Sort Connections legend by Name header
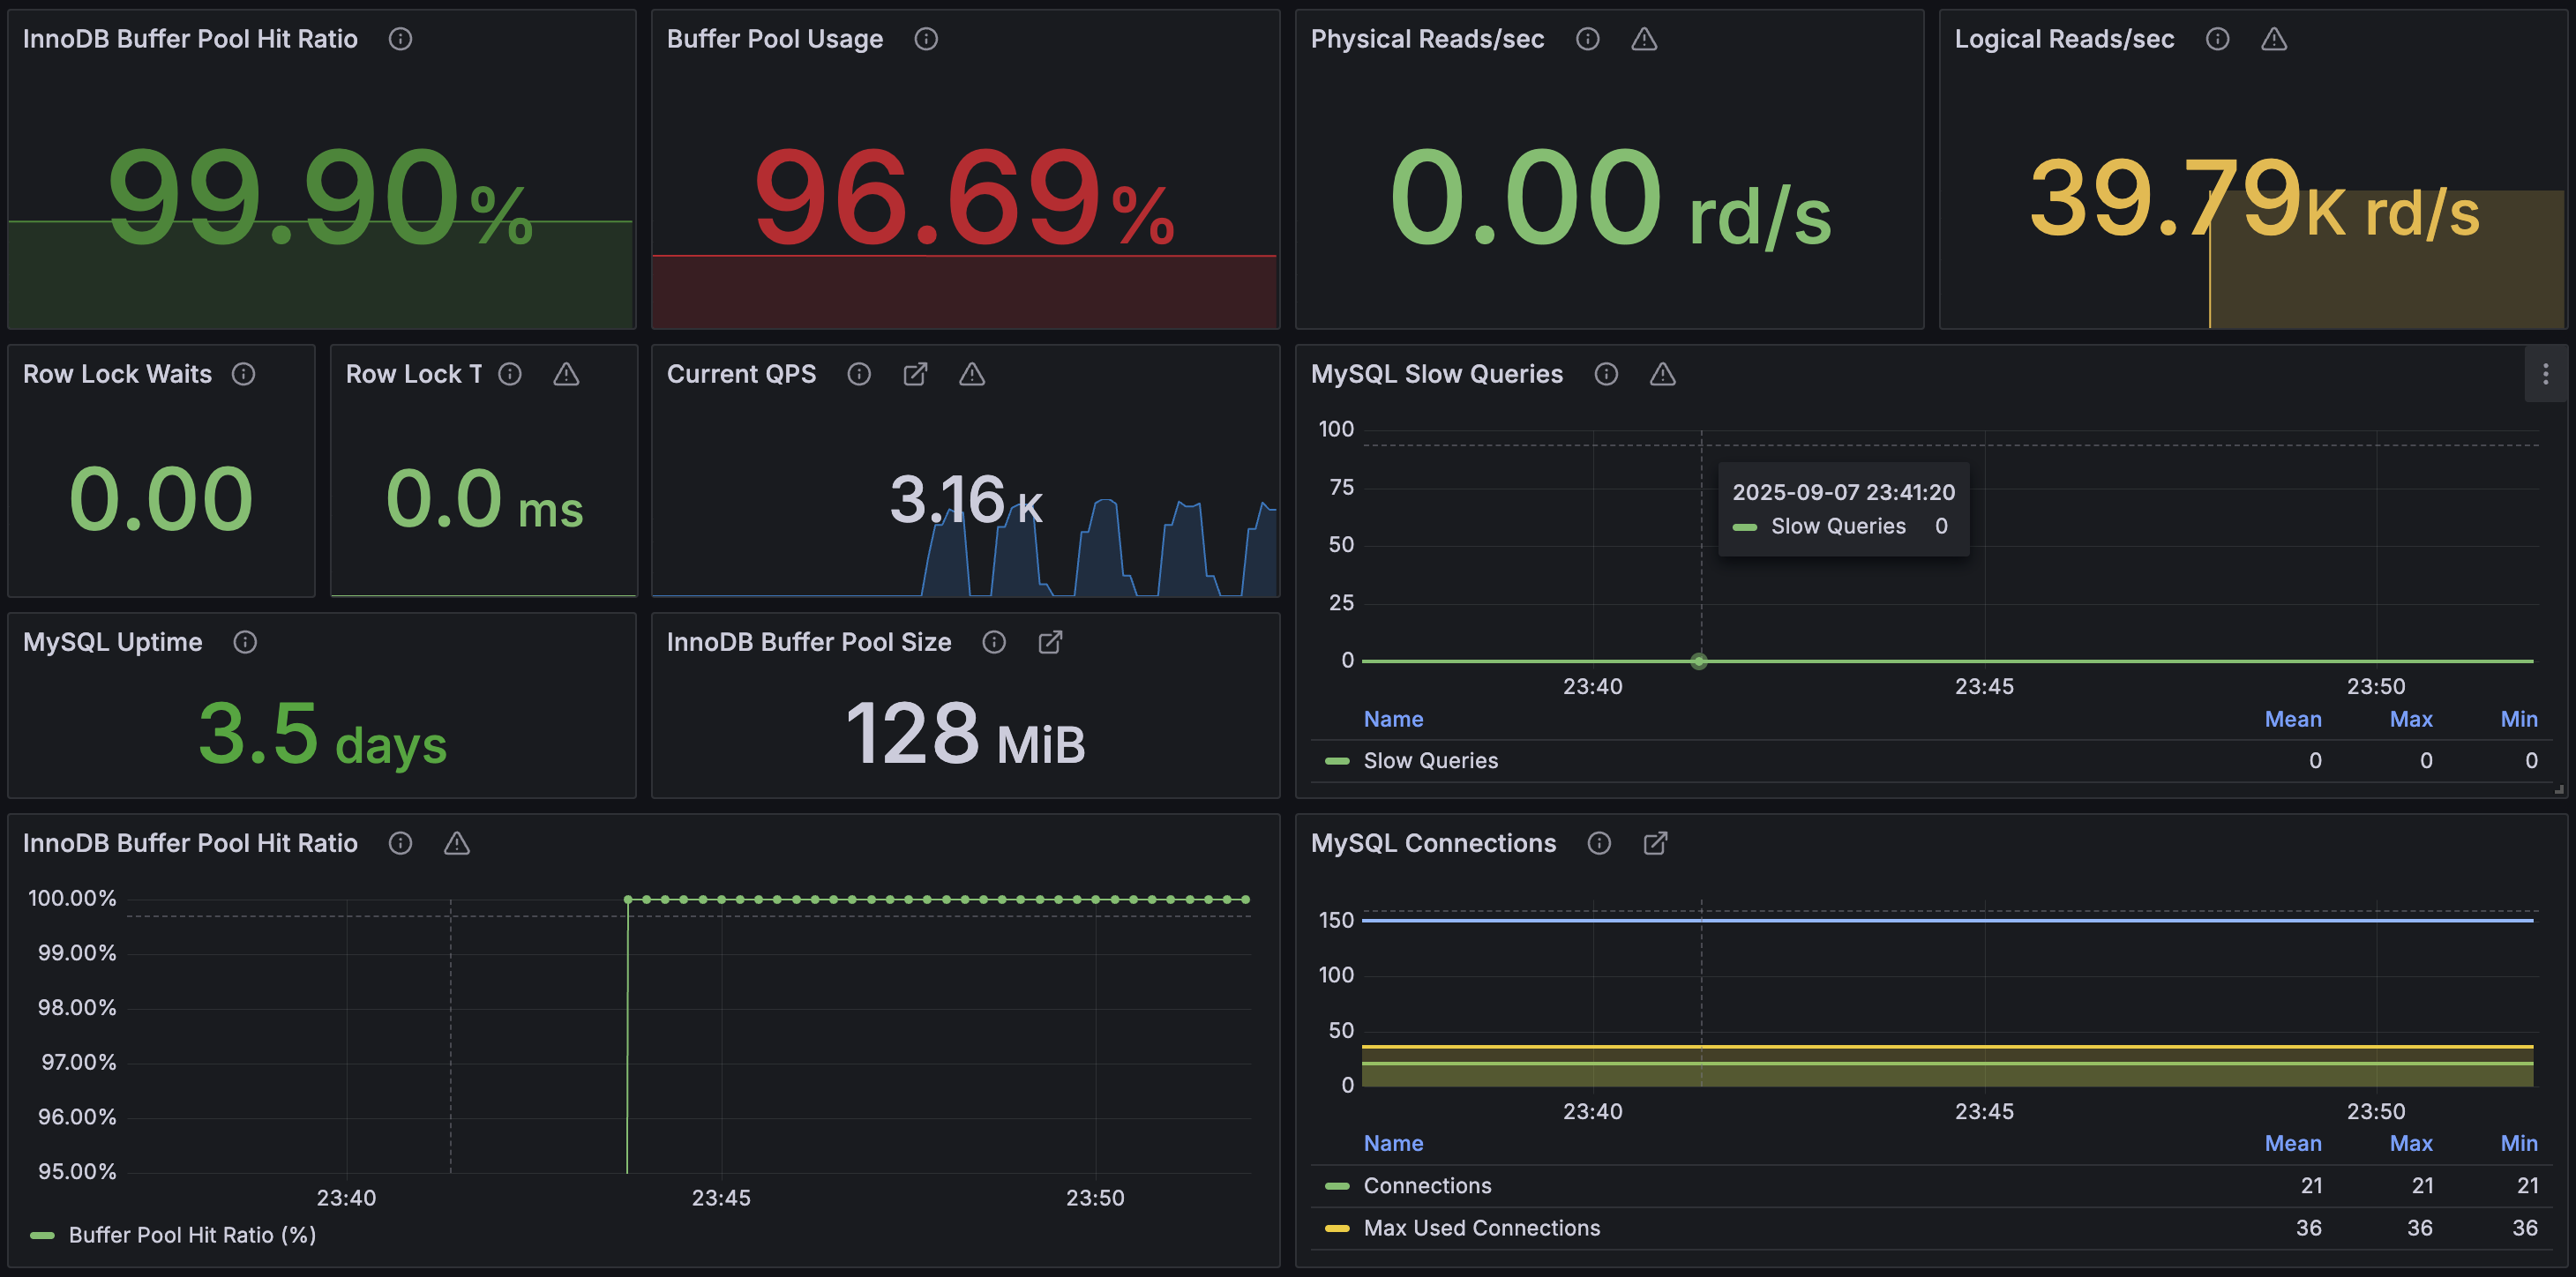This screenshot has height=1277, width=2576. (1393, 1143)
